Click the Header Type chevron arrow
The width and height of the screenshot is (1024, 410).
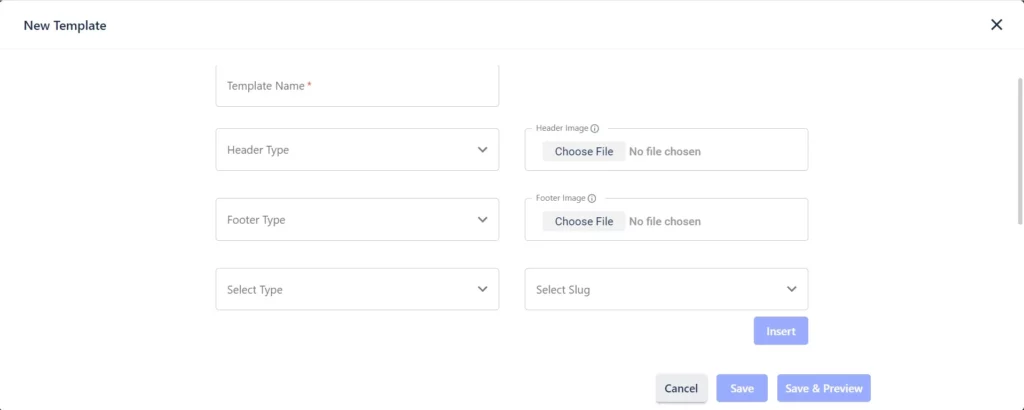point(482,150)
